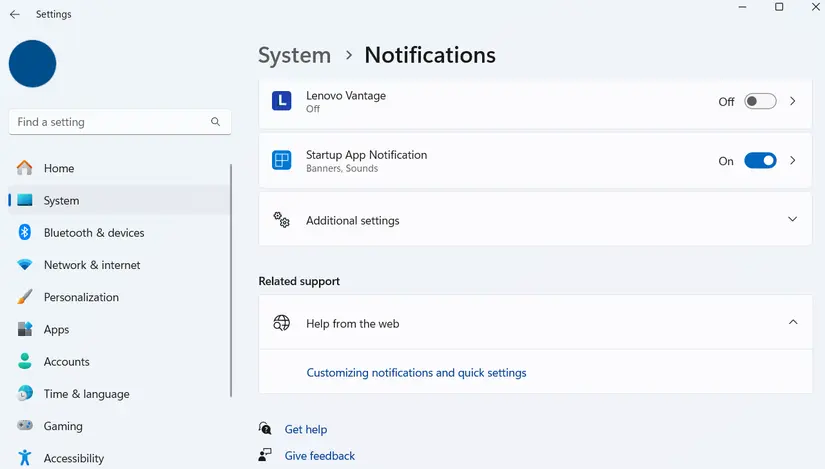The image size is (825, 469).
Task: Select Personalization in the sidebar
Action: (x=81, y=297)
